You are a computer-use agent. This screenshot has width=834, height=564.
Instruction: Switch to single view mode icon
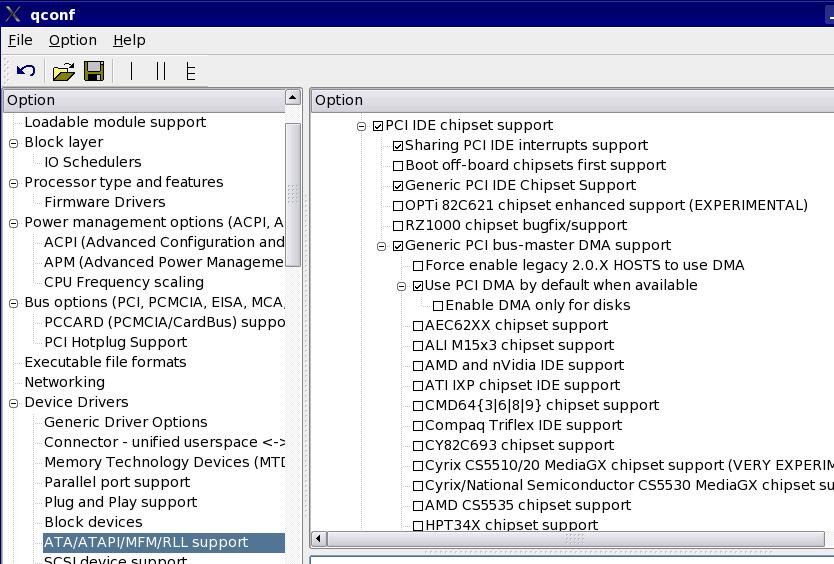[x=131, y=71]
